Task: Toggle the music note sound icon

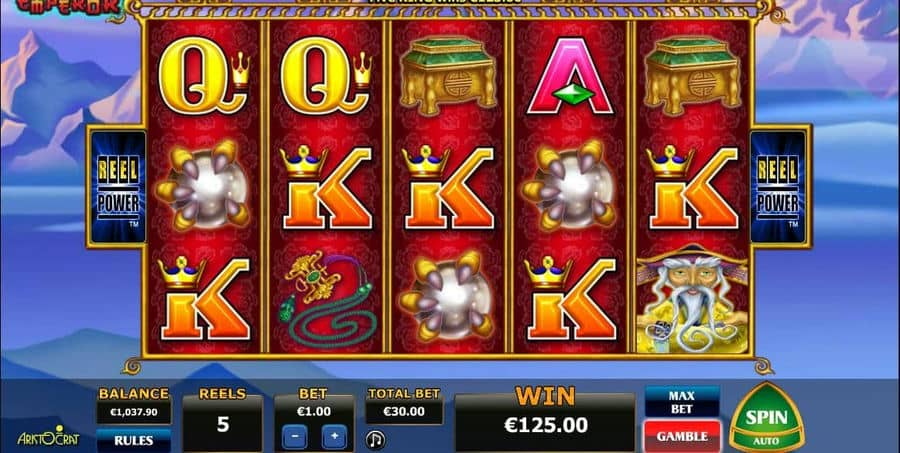Action: pos(376,440)
